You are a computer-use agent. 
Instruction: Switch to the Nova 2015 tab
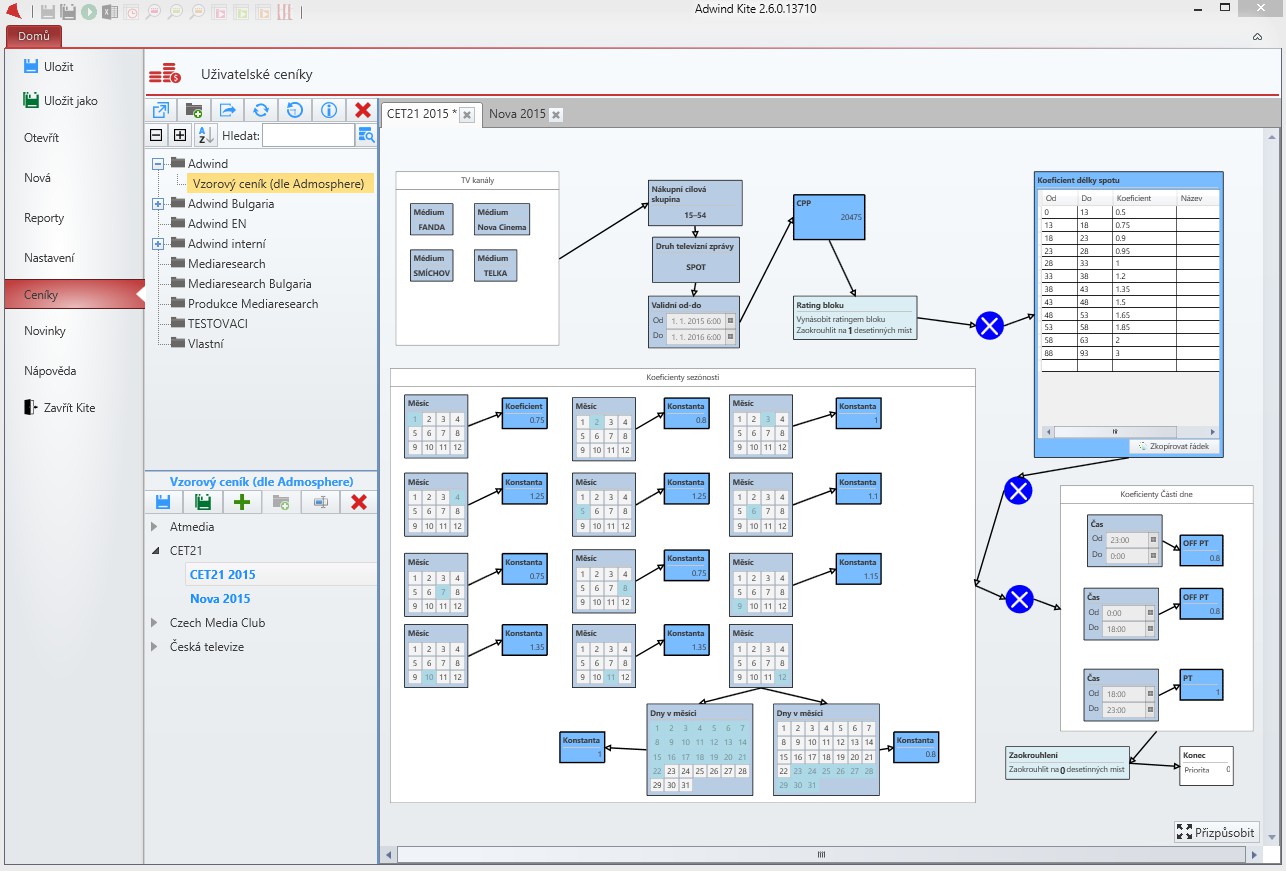tap(517, 114)
